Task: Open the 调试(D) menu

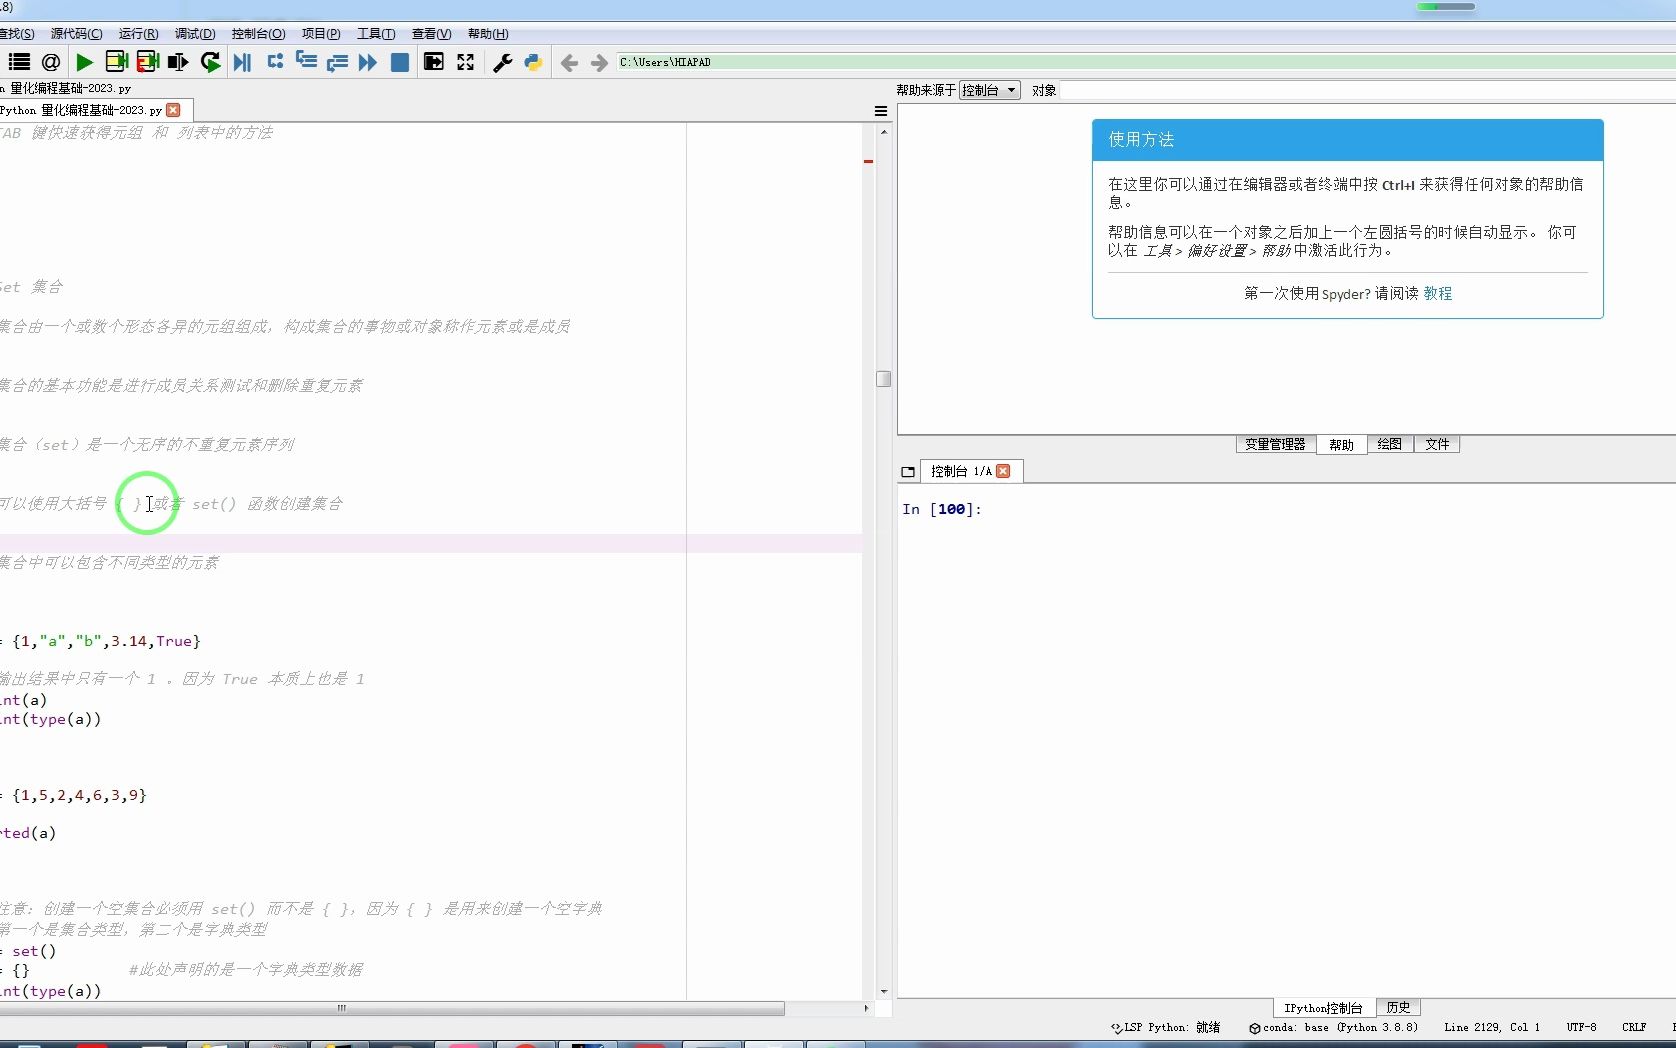Action: tap(195, 34)
